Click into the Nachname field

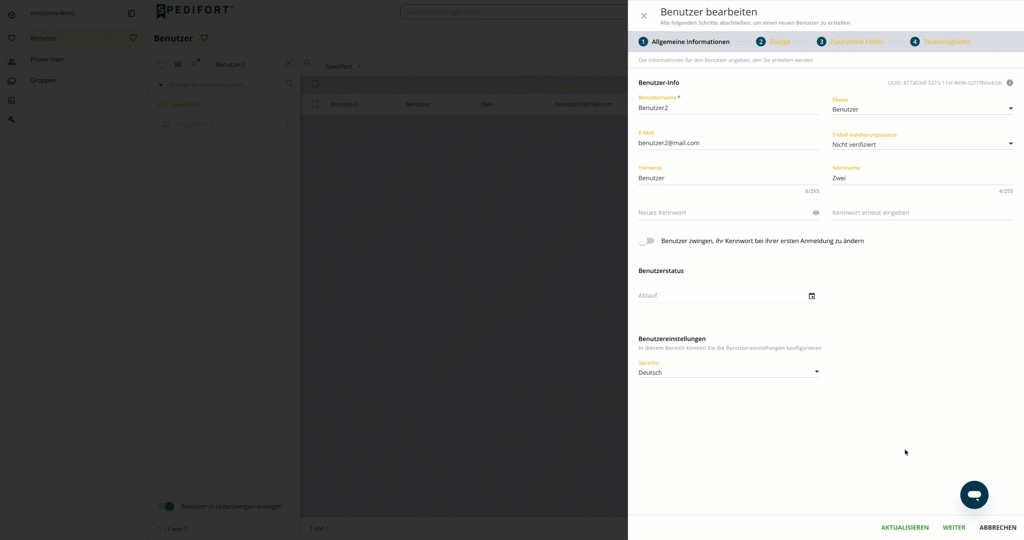[922, 178]
